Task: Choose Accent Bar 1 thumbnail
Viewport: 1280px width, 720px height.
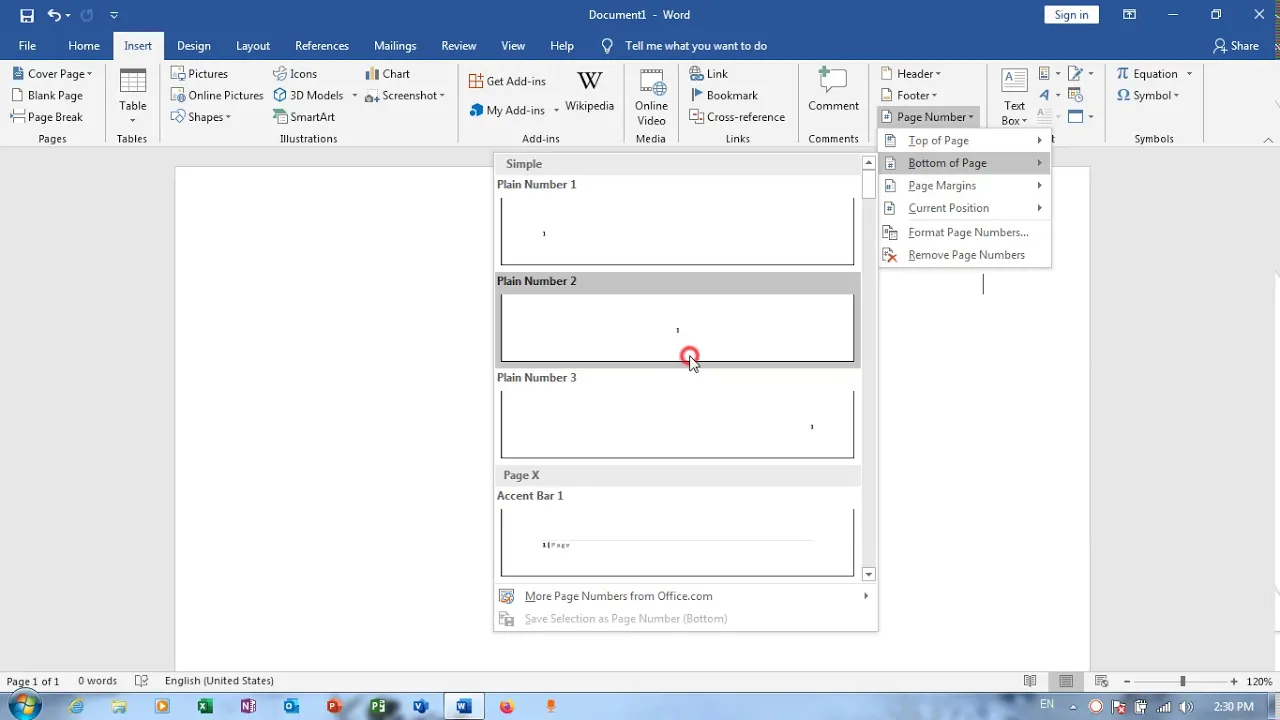Action: pyautogui.click(x=677, y=542)
